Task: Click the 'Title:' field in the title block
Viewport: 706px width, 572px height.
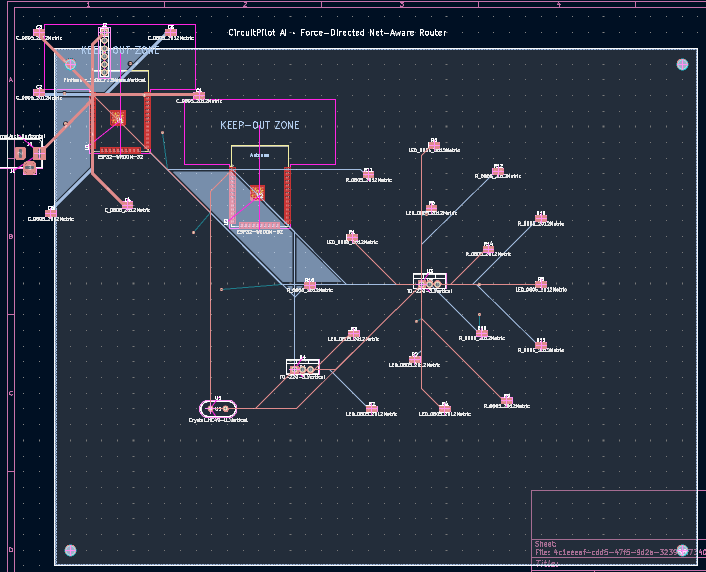Action: [546, 564]
